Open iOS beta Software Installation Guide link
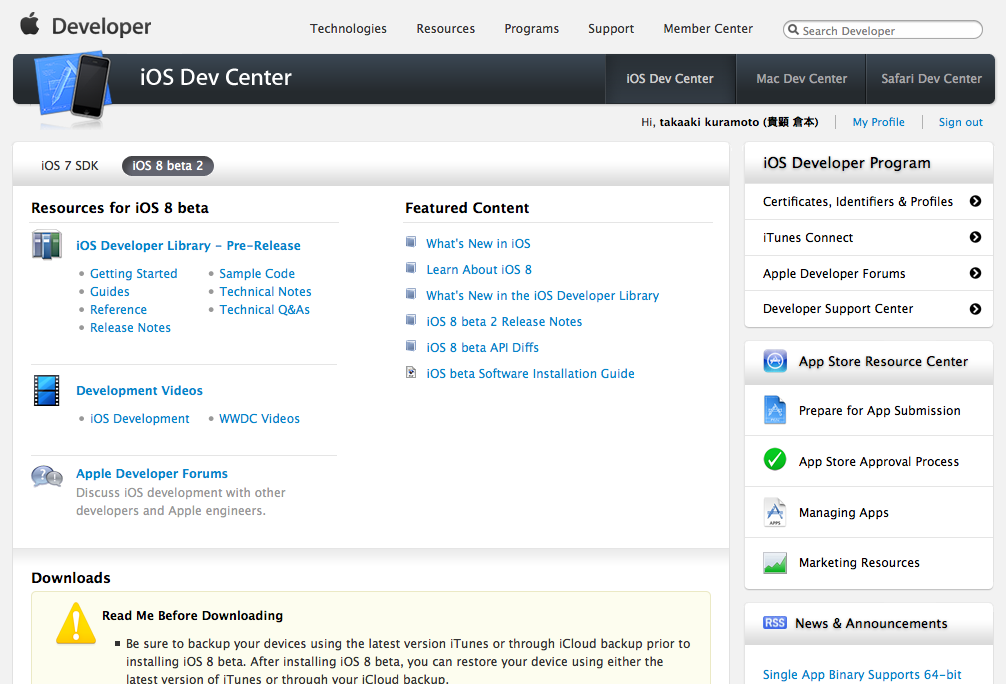 531,373
